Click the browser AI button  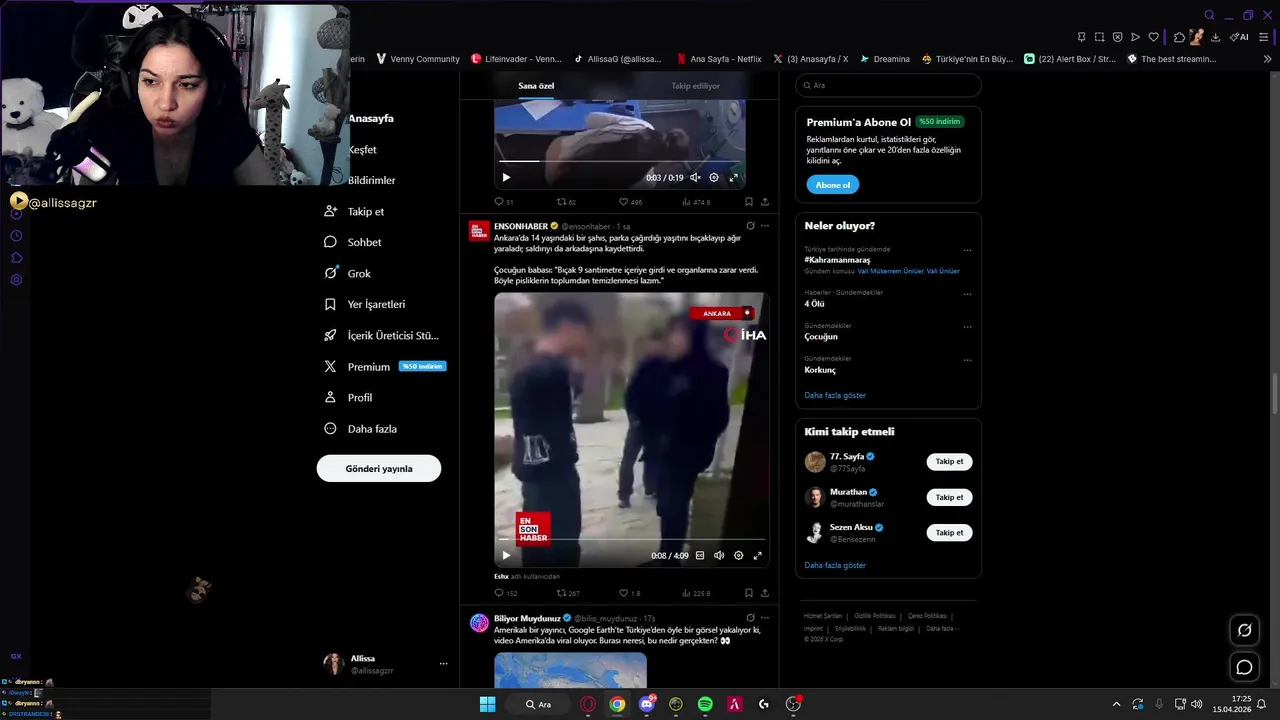click(1239, 37)
